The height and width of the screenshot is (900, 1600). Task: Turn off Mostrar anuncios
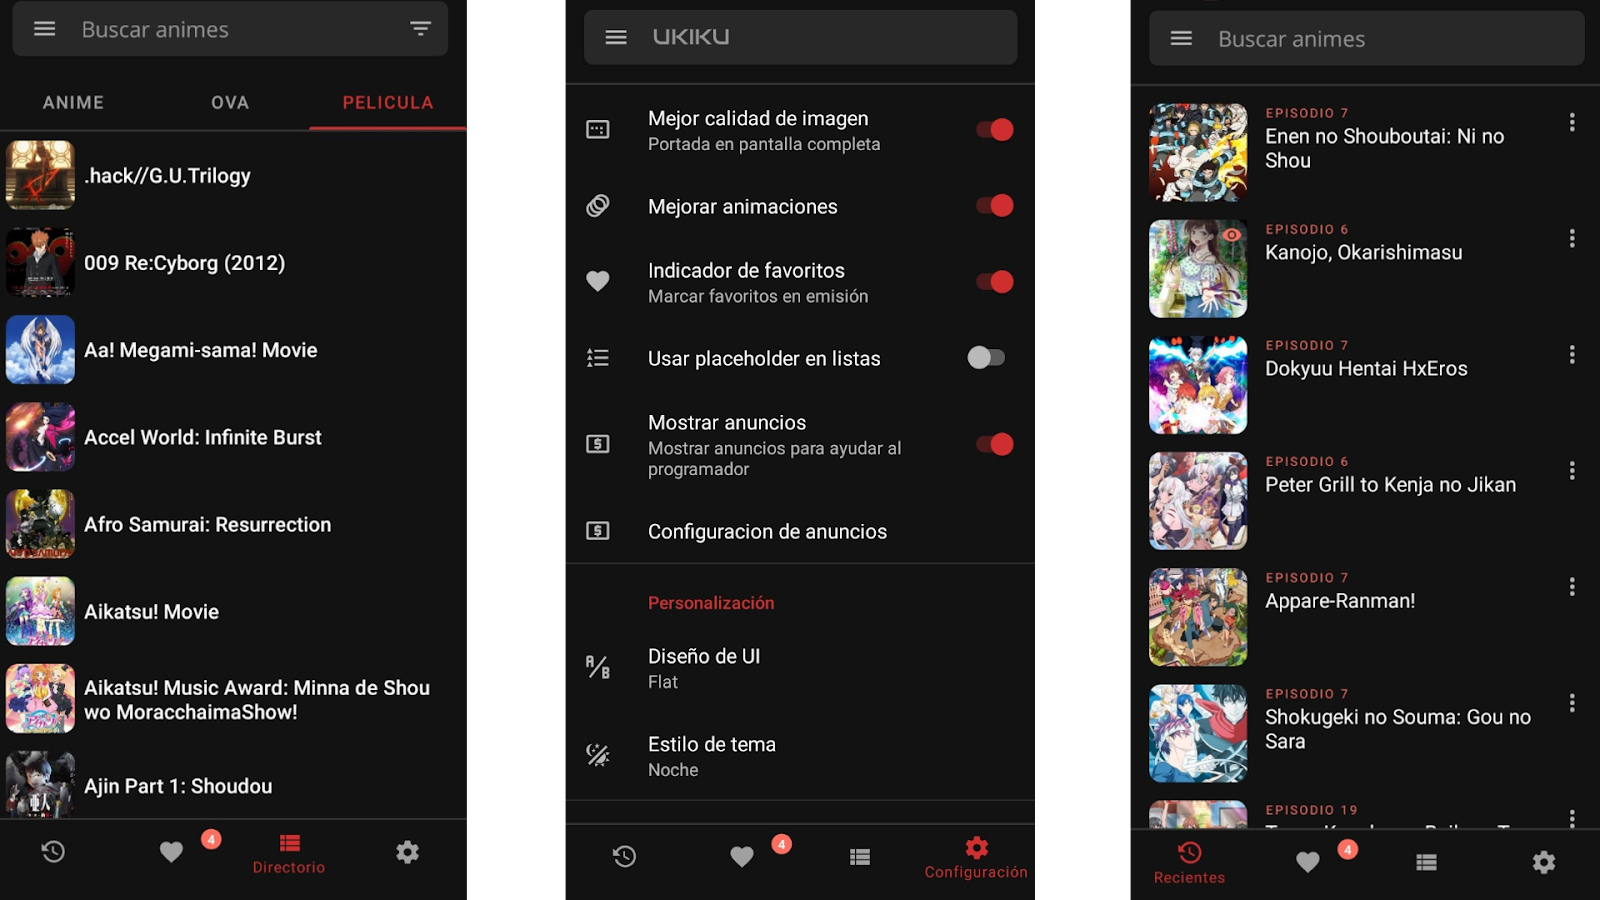990,444
